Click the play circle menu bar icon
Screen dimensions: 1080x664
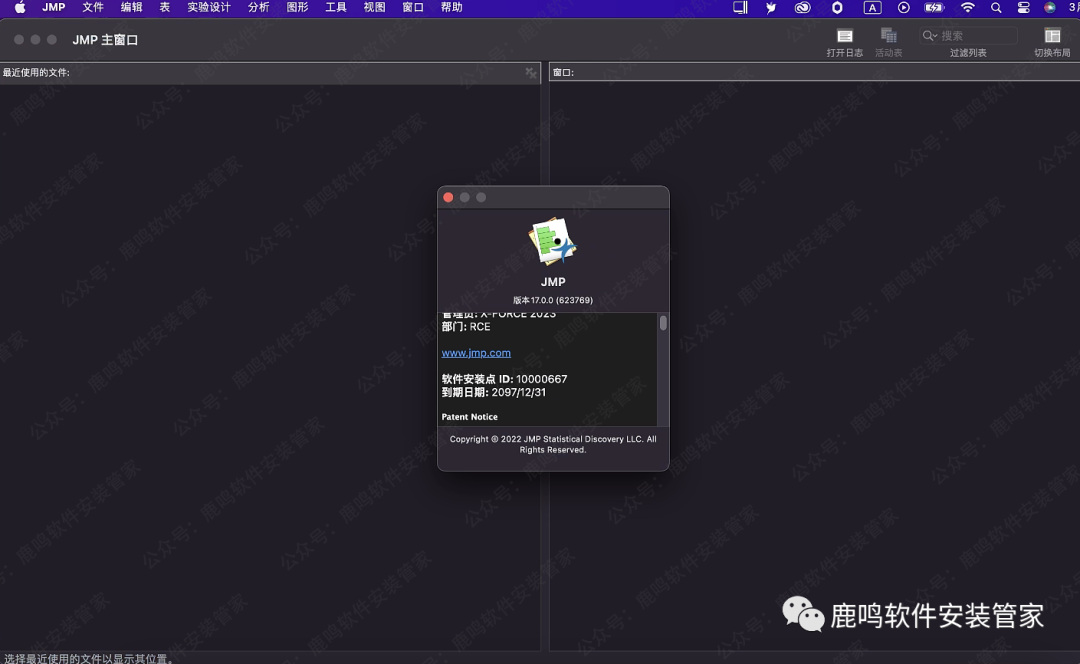[904, 8]
